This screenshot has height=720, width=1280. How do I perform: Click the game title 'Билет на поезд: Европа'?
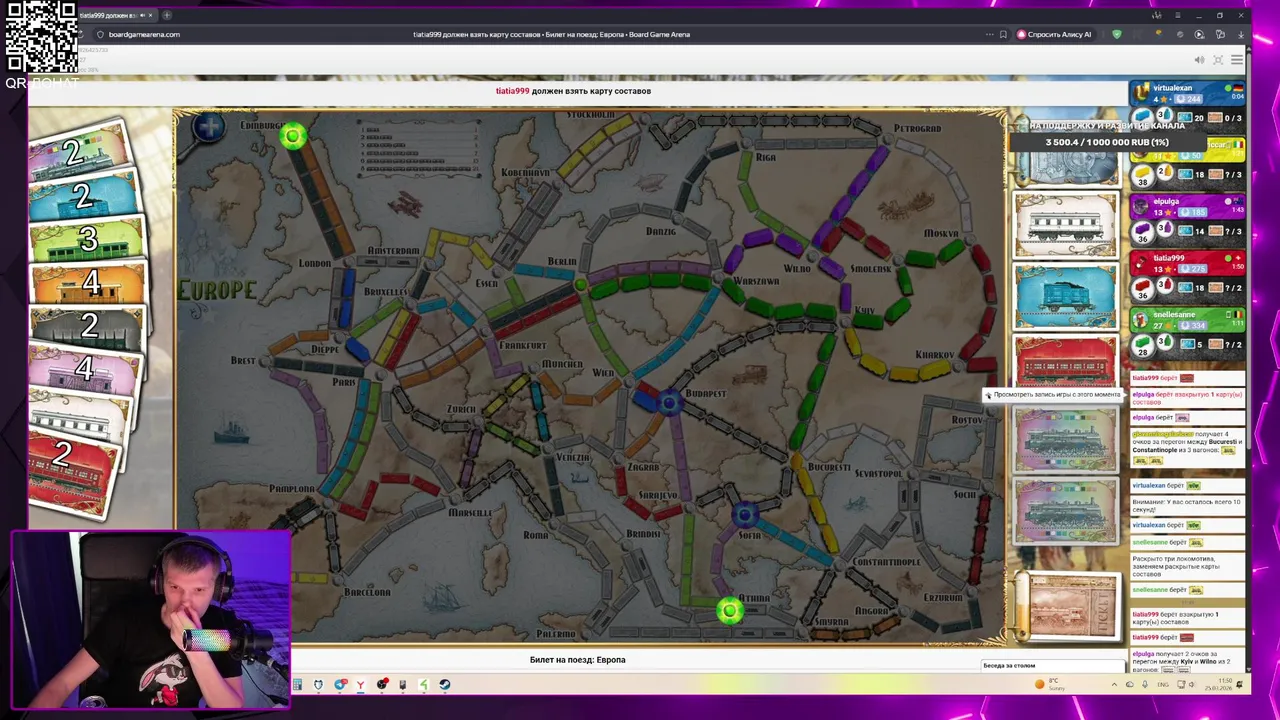(577, 660)
